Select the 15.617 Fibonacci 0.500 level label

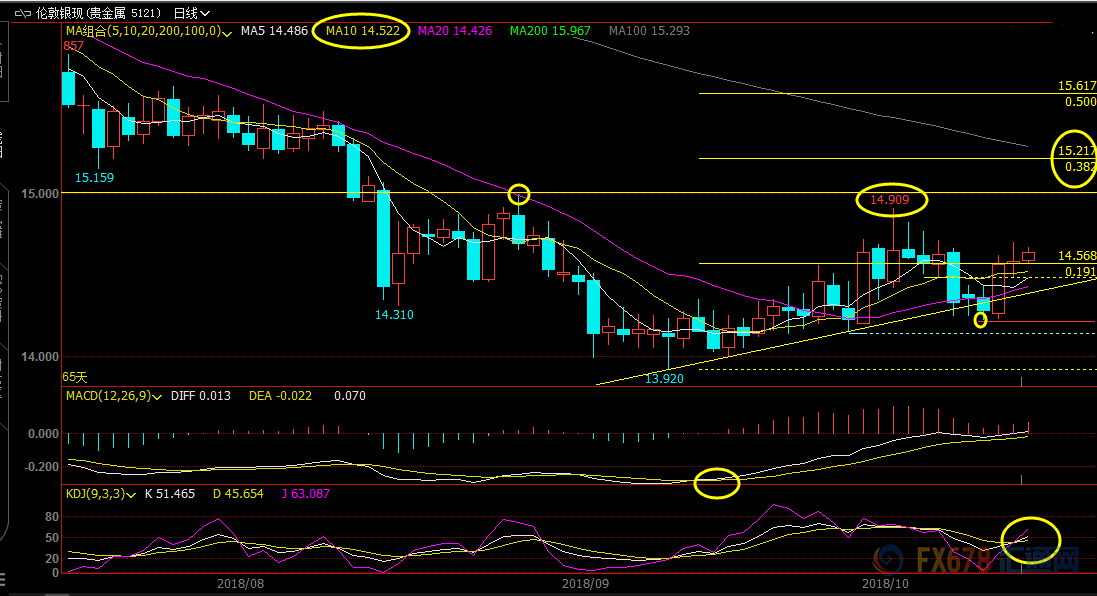[1077, 87]
